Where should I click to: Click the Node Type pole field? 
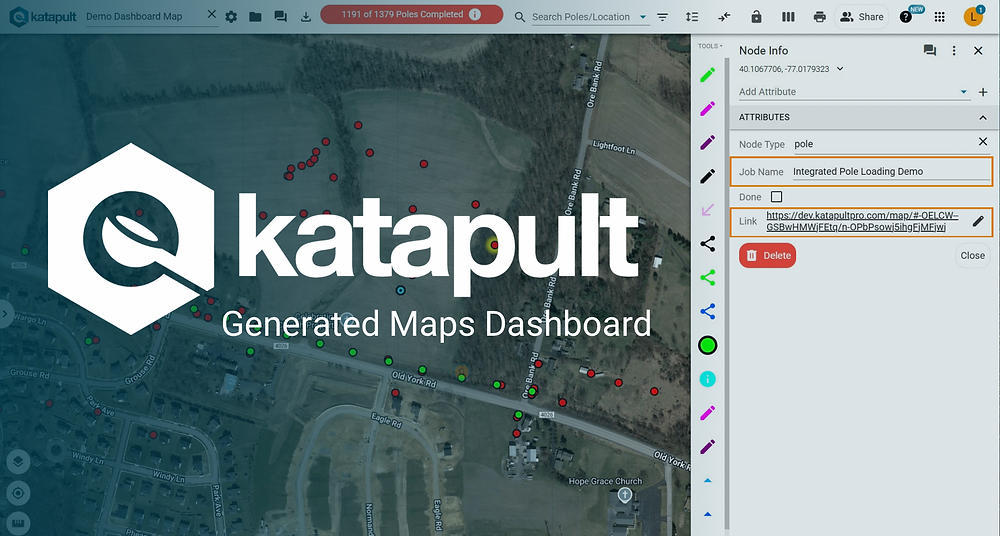click(882, 144)
